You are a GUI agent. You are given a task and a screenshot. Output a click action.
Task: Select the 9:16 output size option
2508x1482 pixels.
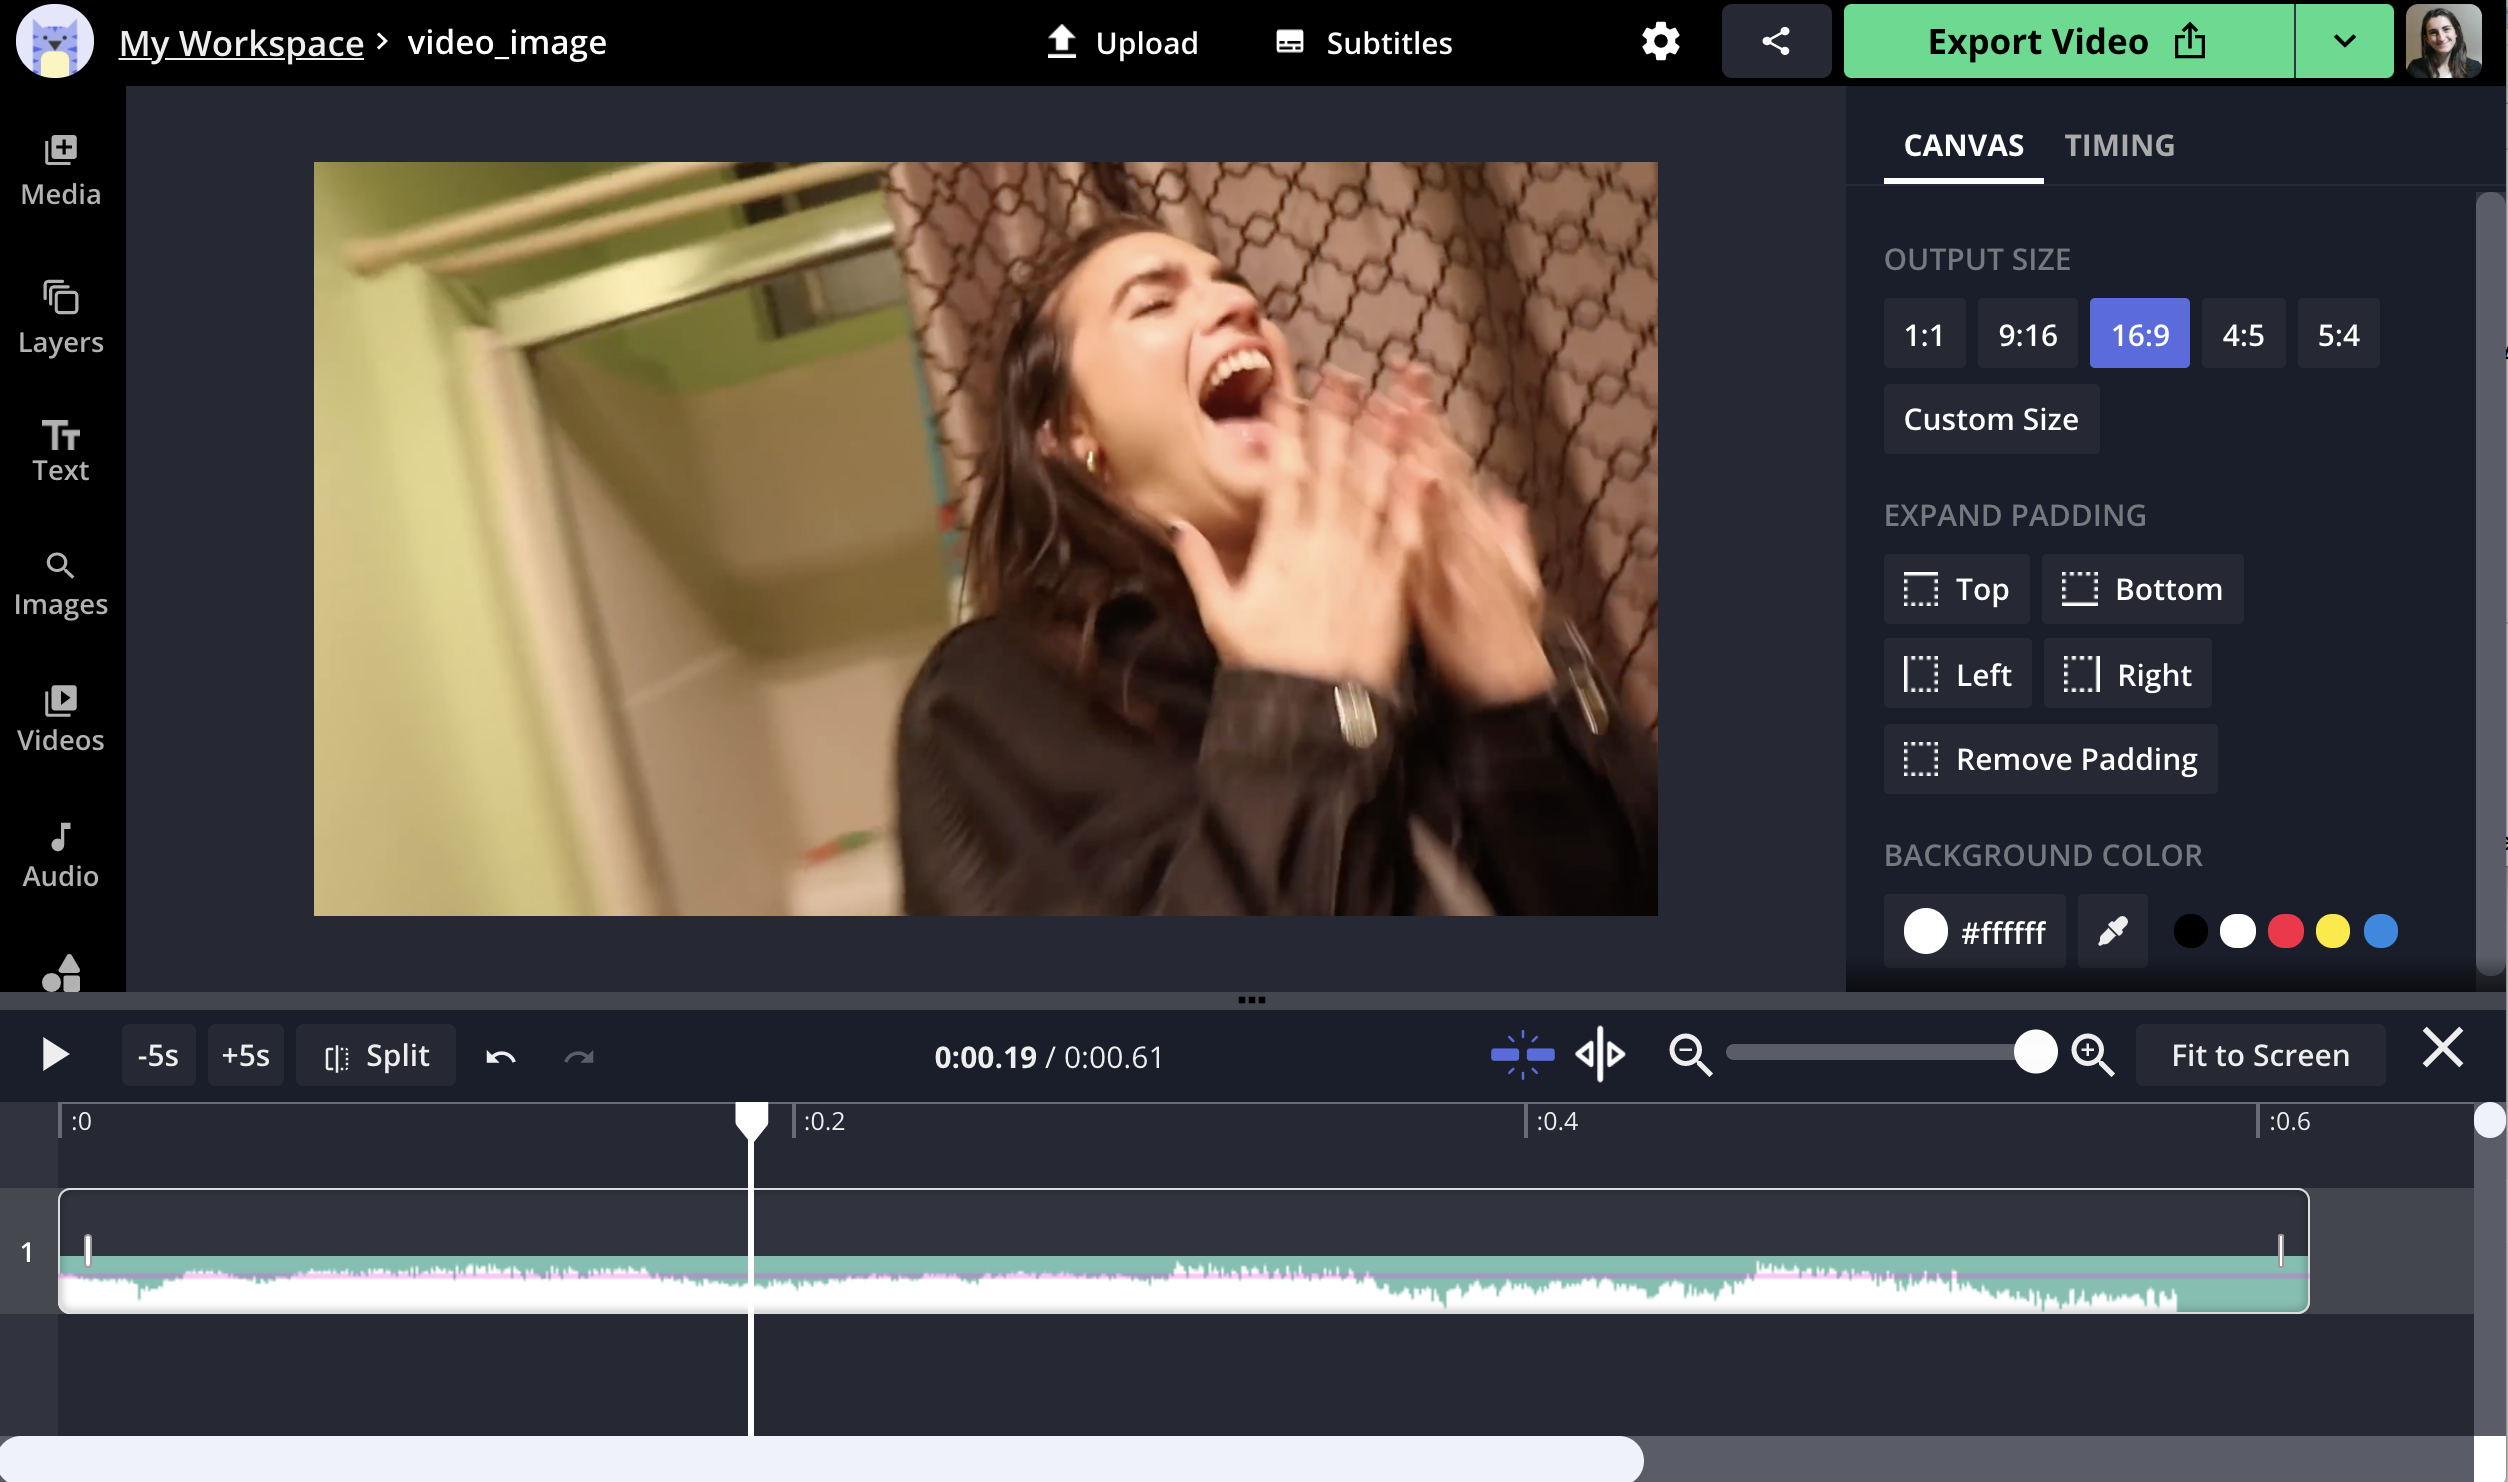click(2027, 333)
